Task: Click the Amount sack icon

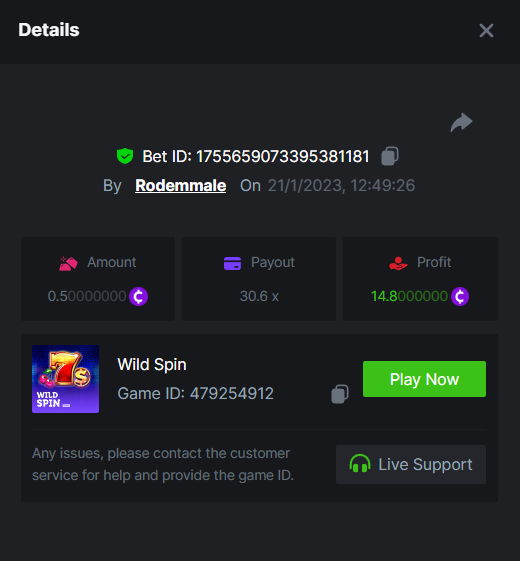Action: coord(68,264)
